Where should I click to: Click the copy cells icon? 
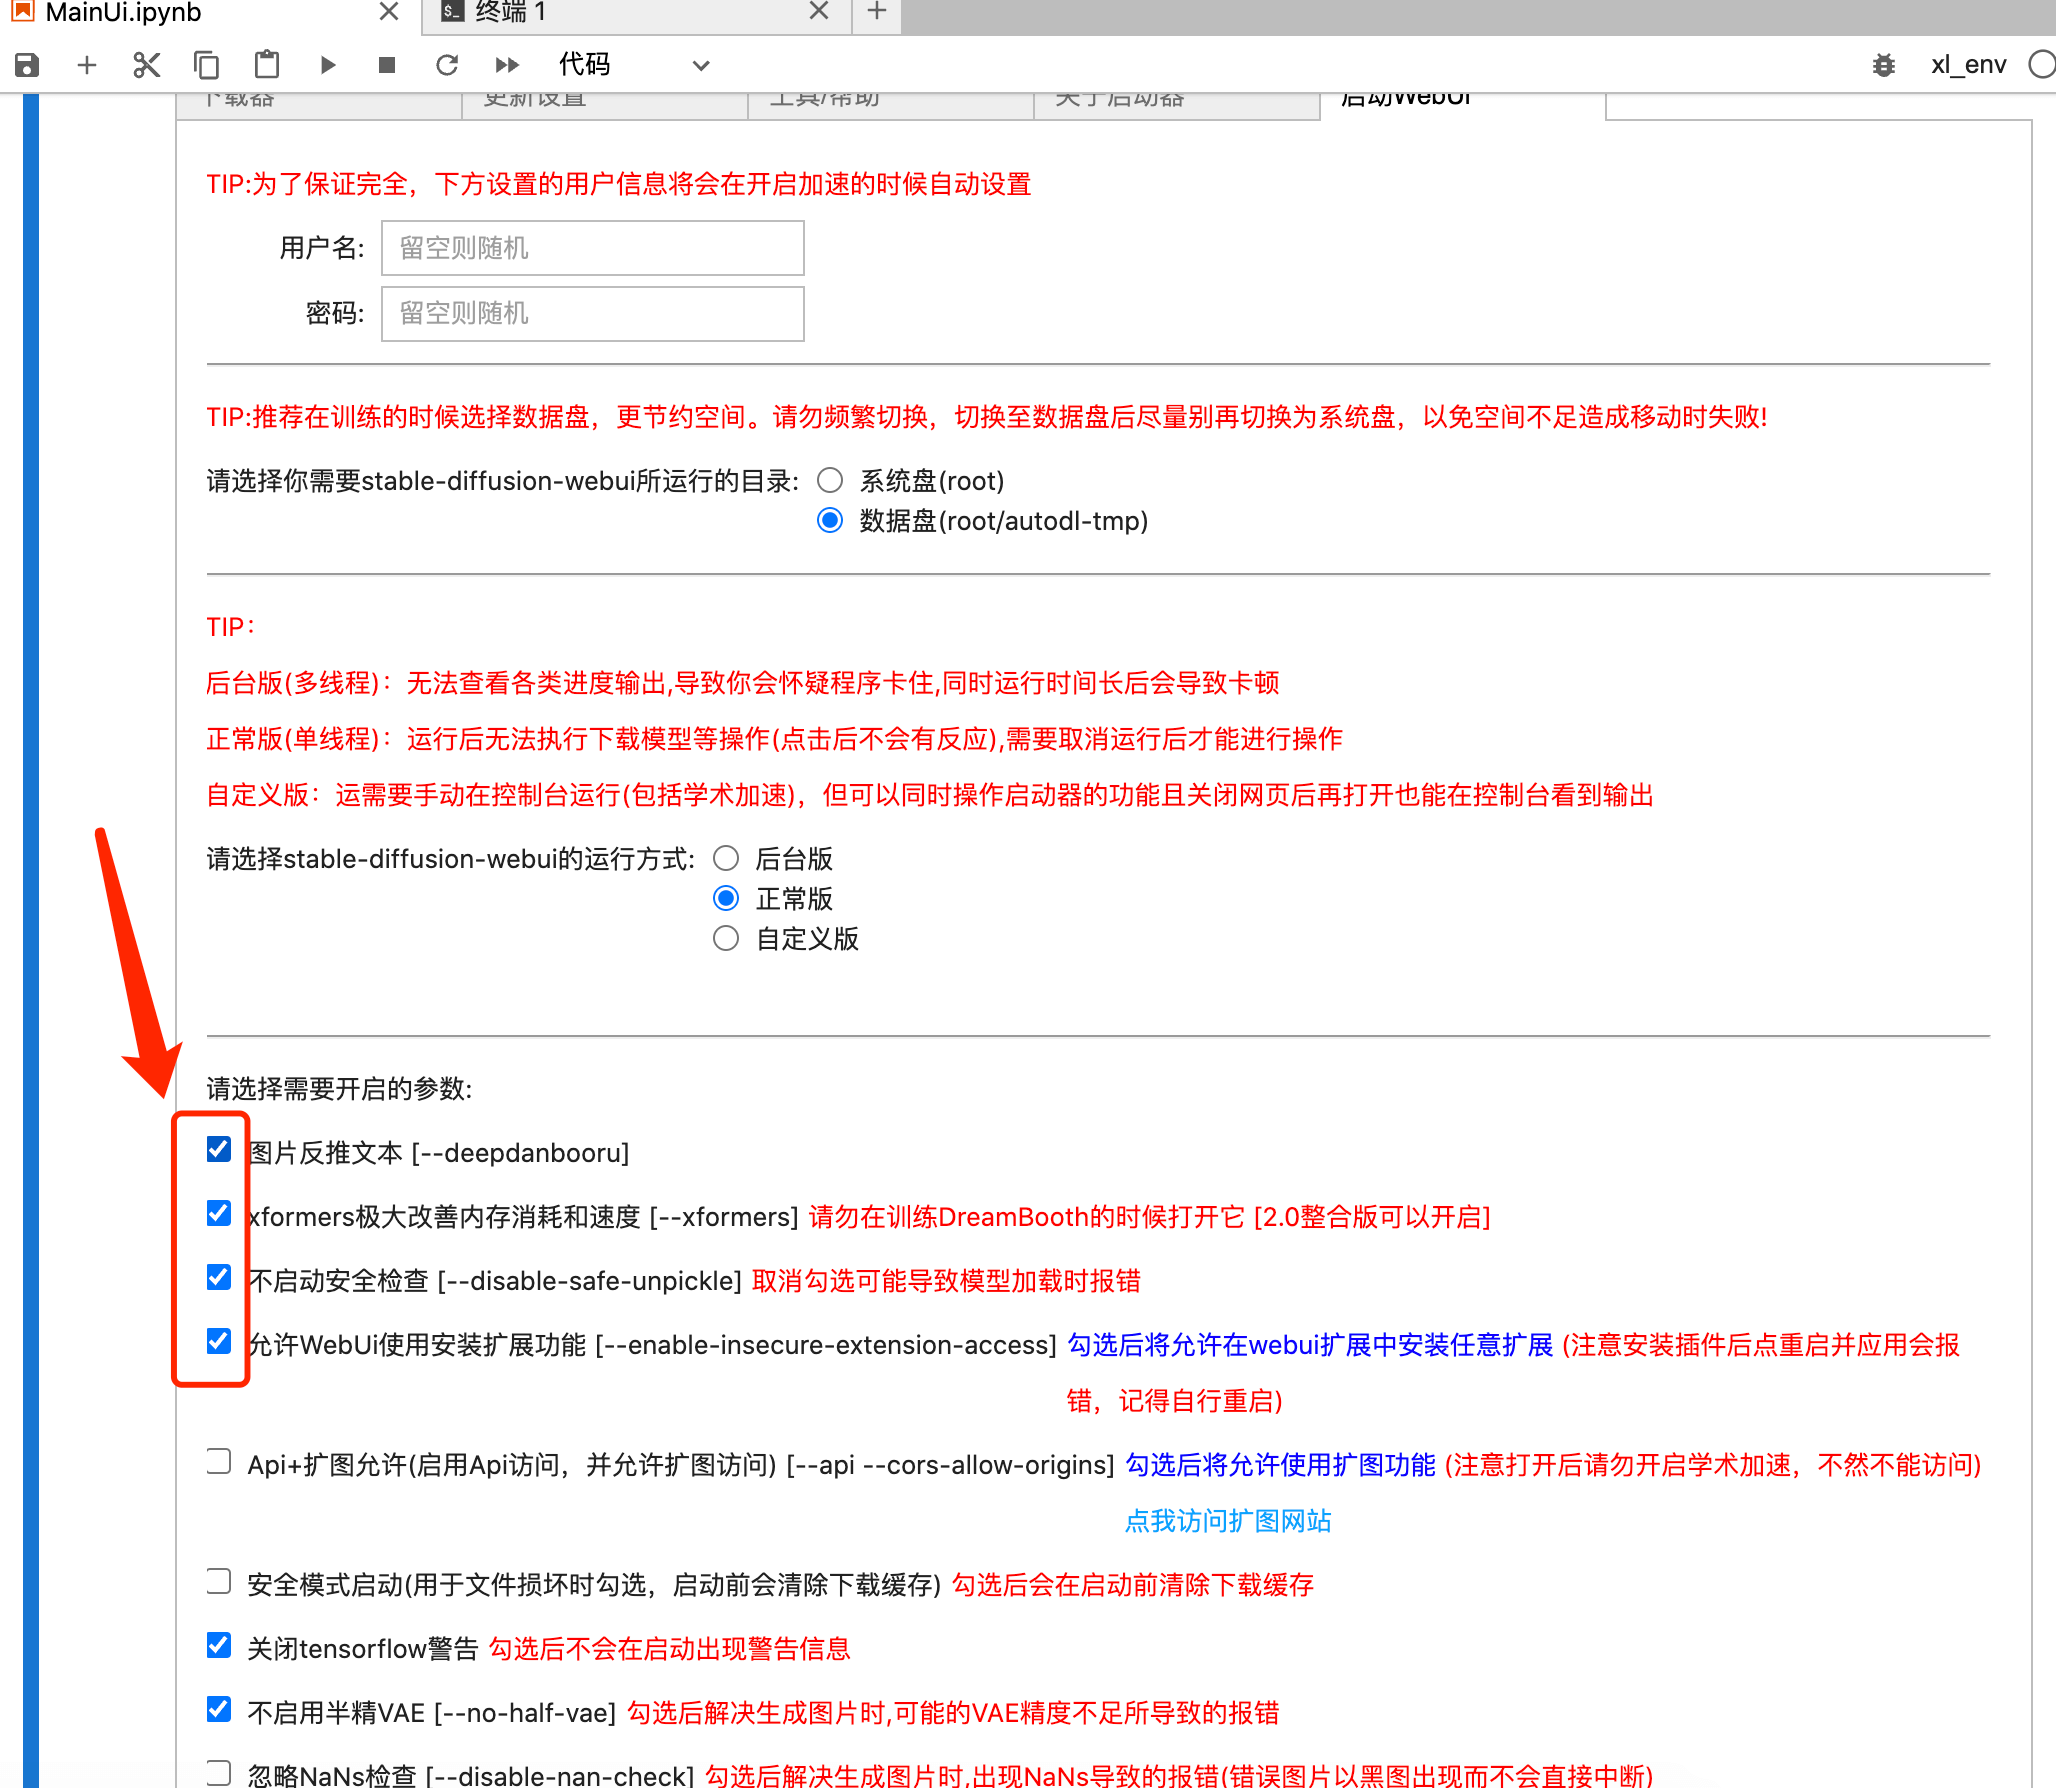(x=206, y=65)
